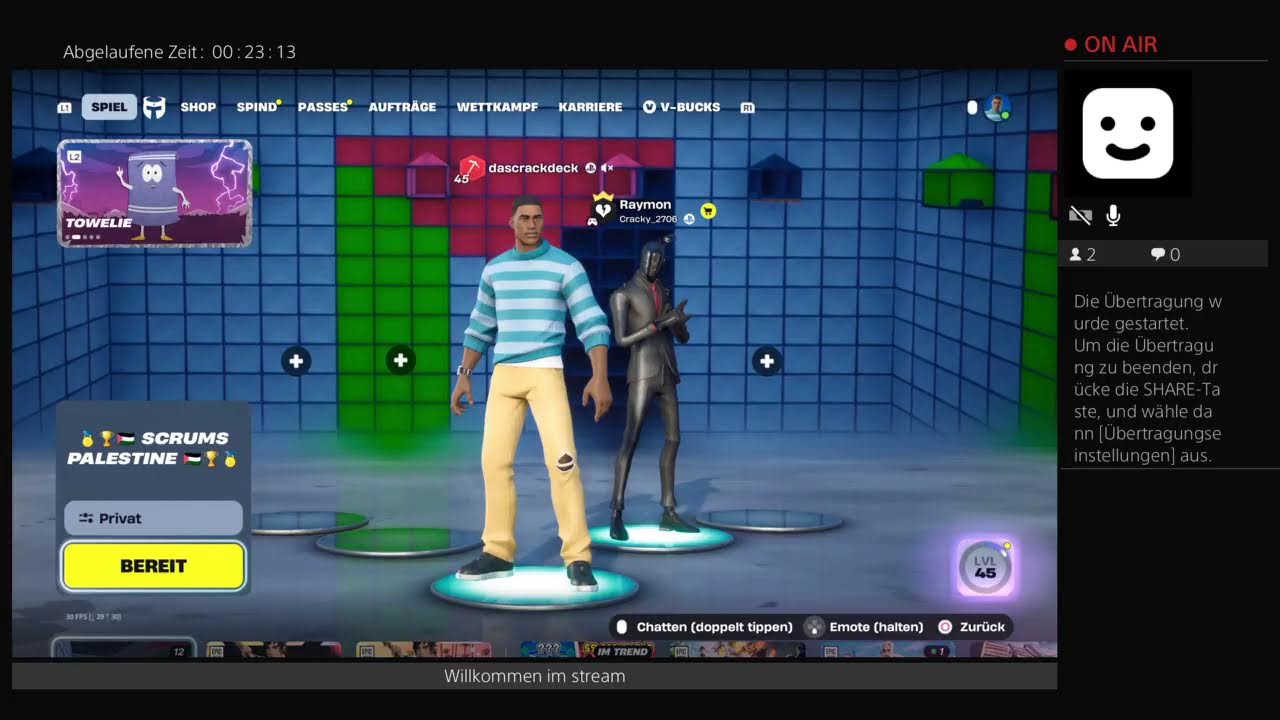Open the TOWELIE news banner

pyautogui.click(x=155, y=193)
